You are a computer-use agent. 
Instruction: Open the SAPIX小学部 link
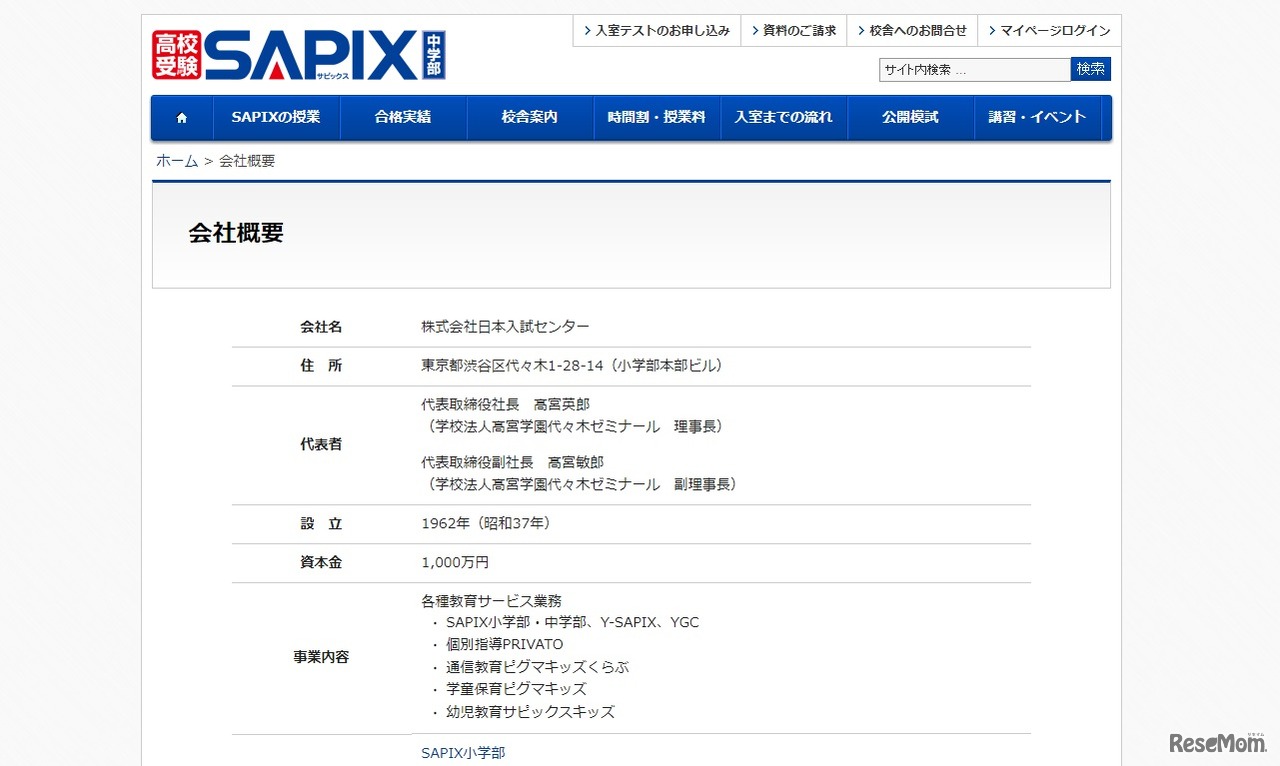[x=463, y=753]
